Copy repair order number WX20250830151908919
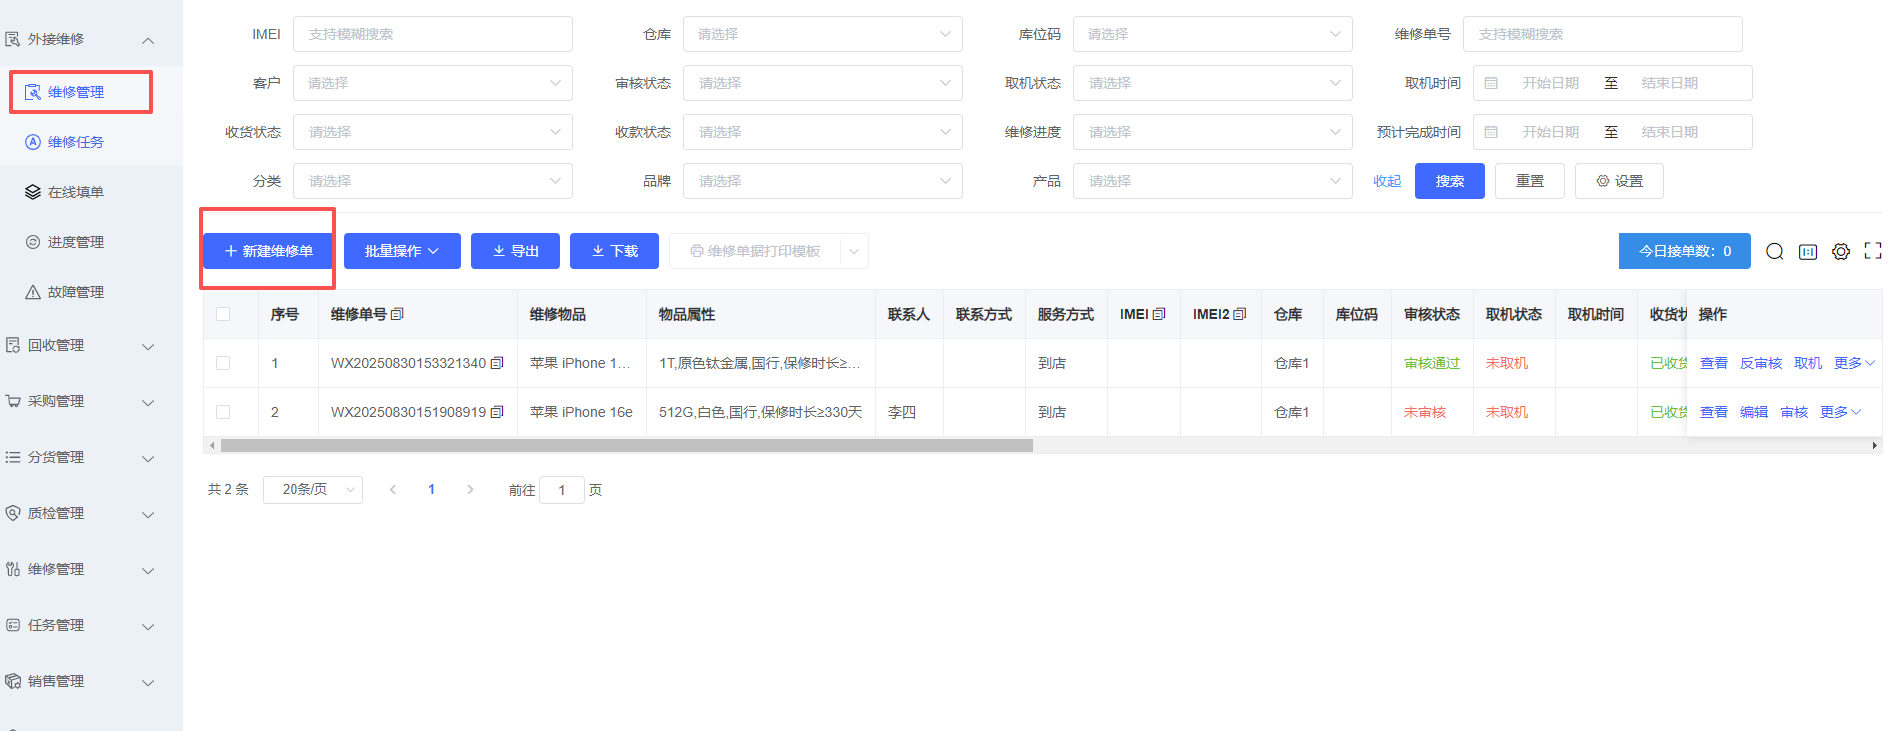Image resolution: width=1902 pixels, height=731 pixels. pos(497,412)
